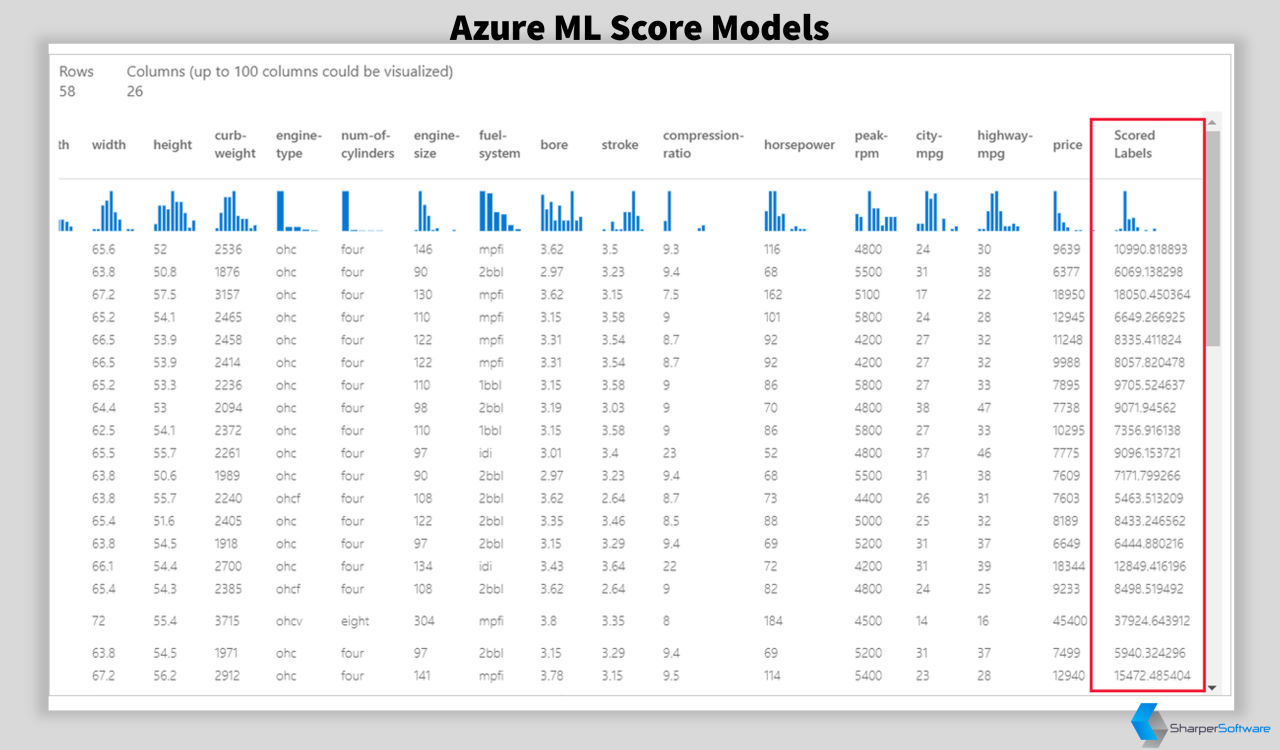
Task: Click the Scored Labels histogram
Action: (1136, 211)
